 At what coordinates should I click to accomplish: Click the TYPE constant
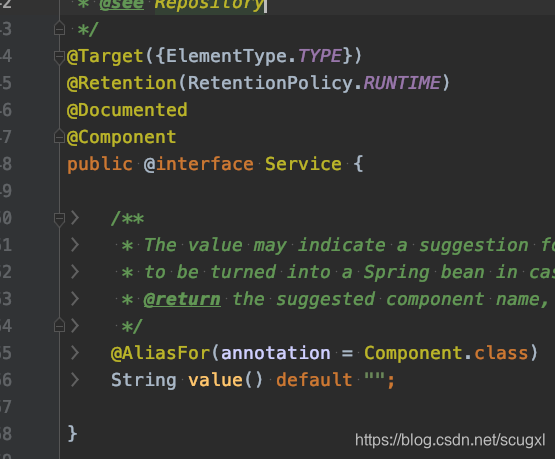tap(320, 56)
